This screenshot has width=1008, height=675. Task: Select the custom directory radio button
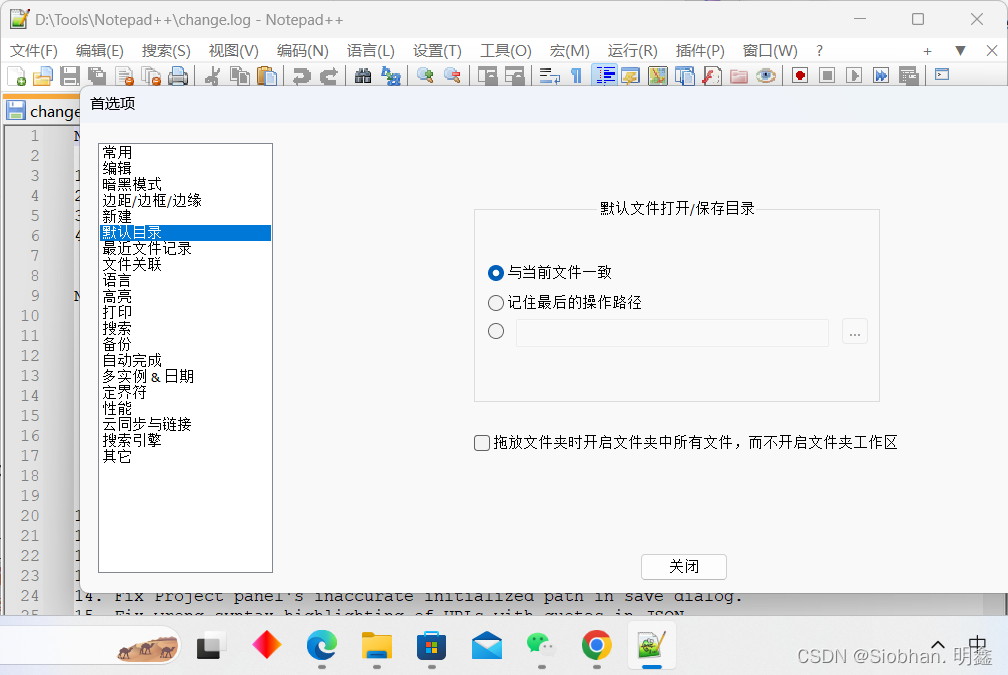[x=496, y=331]
